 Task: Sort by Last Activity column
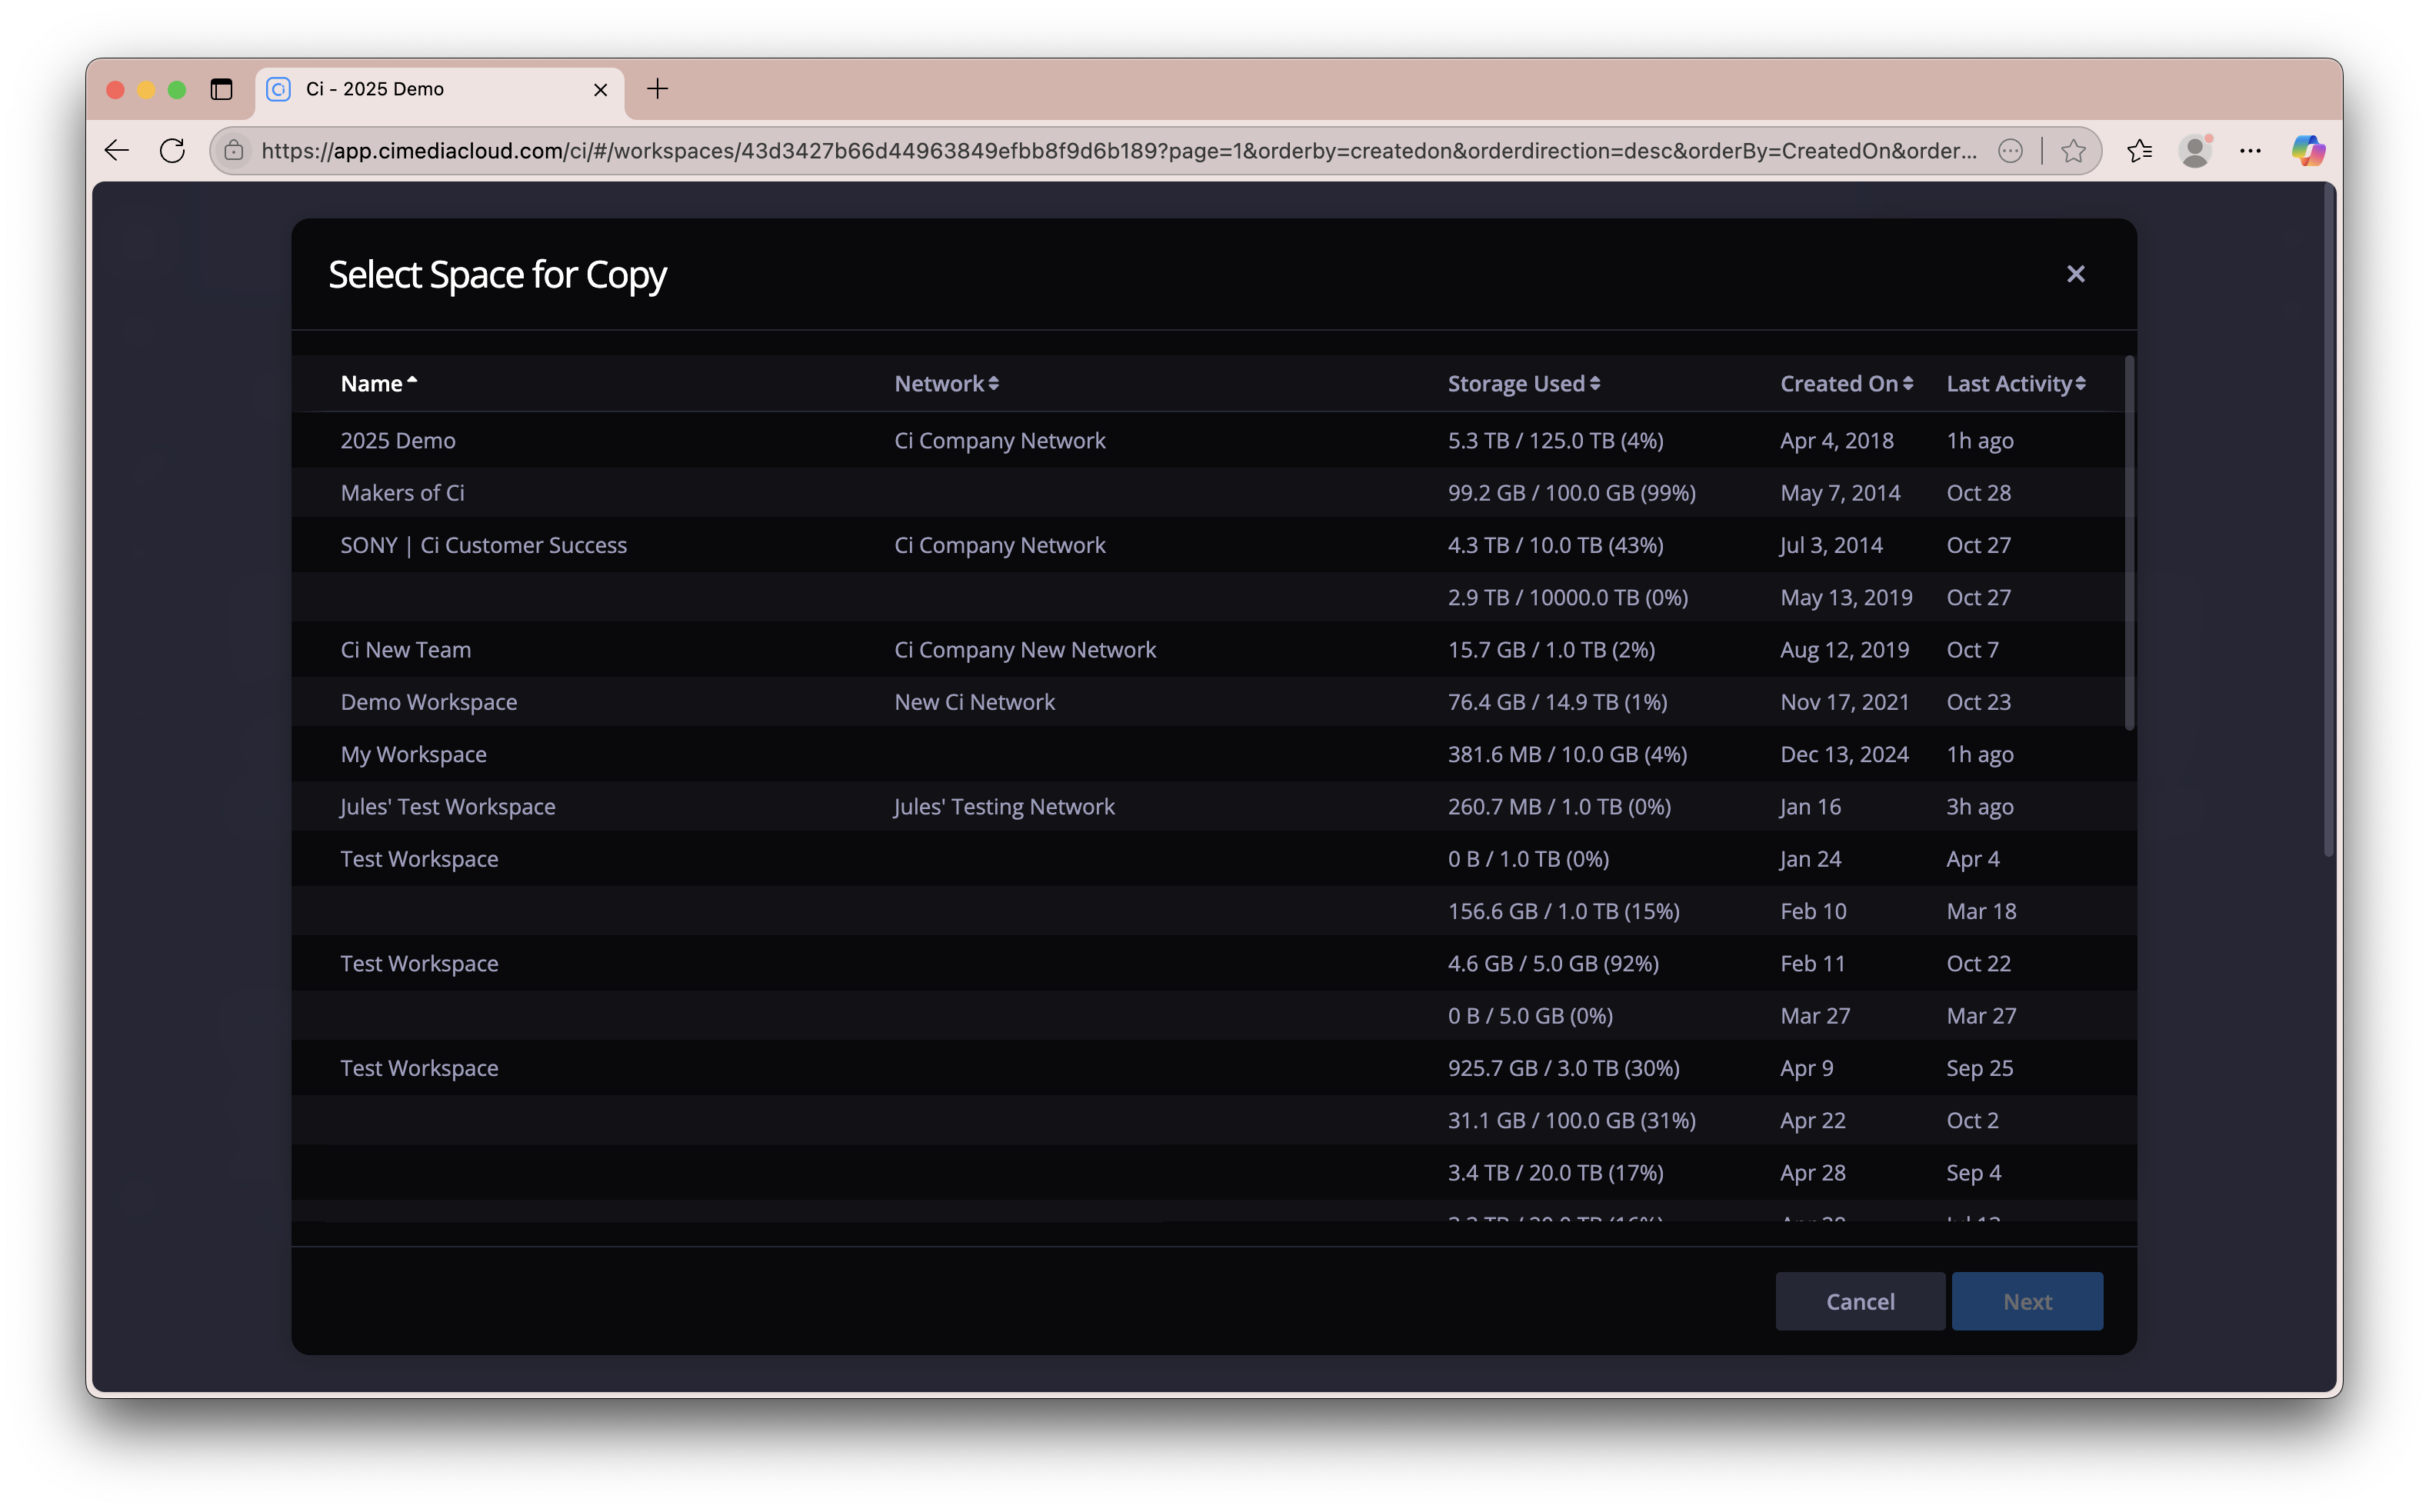(2015, 384)
